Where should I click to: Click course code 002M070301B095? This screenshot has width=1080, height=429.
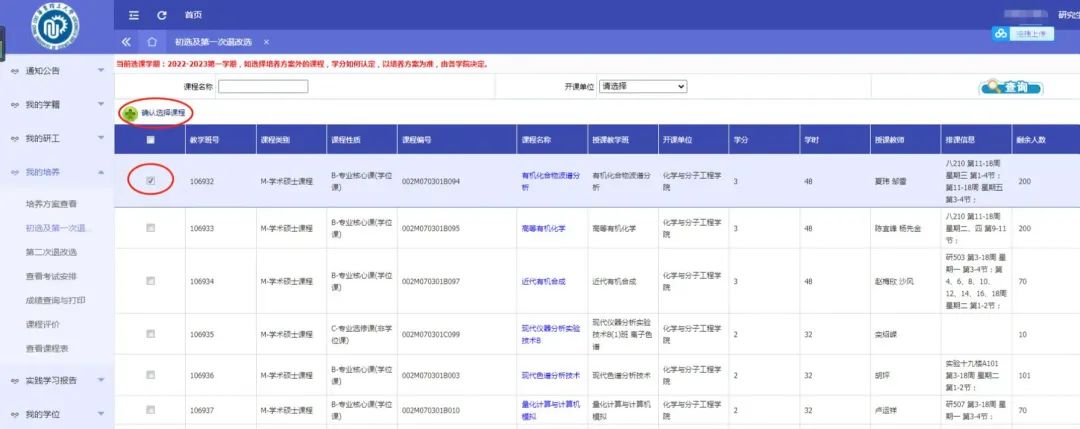(x=430, y=228)
